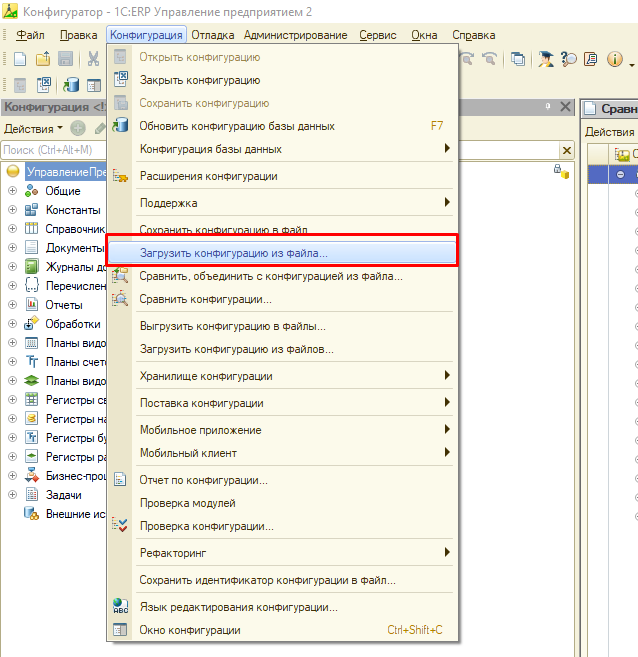Viewport: 638px width, 657px height.
Task: Close the Конфигурация panel
Action: pos(565,107)
